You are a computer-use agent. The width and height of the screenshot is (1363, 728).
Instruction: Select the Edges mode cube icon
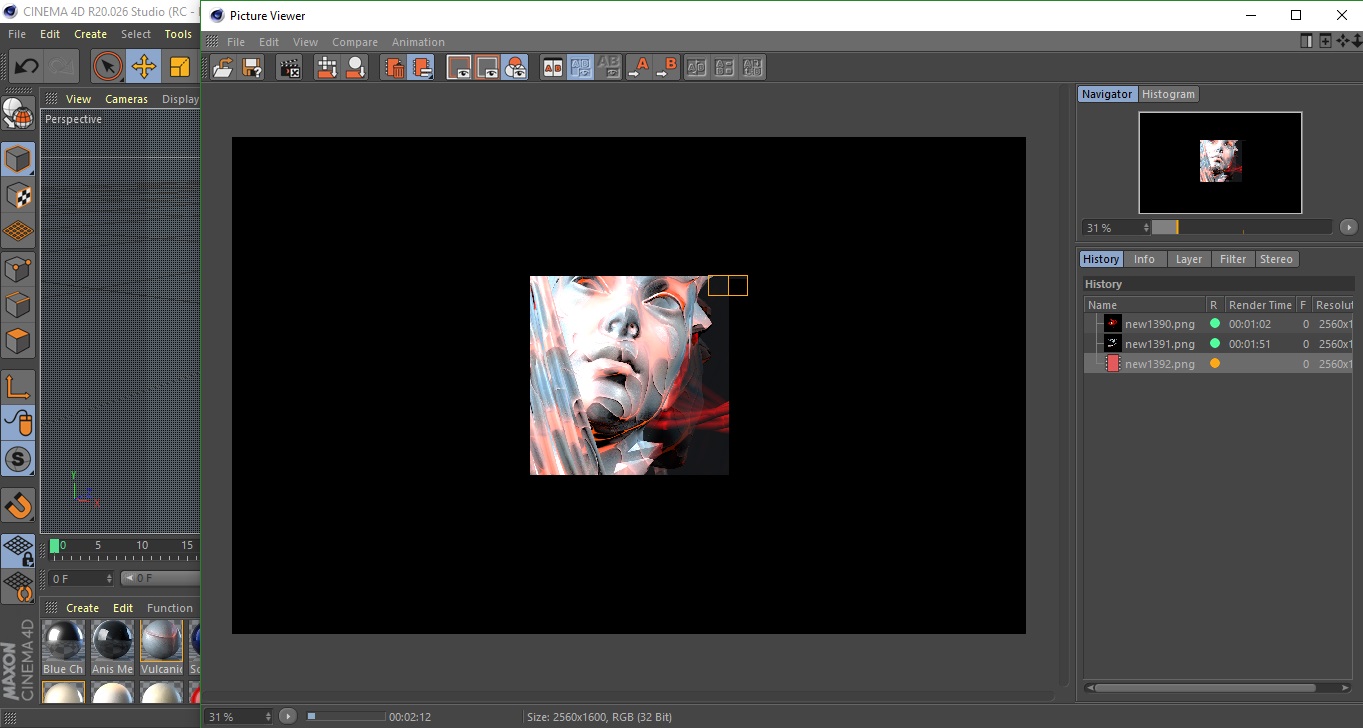tap(18, 305)
